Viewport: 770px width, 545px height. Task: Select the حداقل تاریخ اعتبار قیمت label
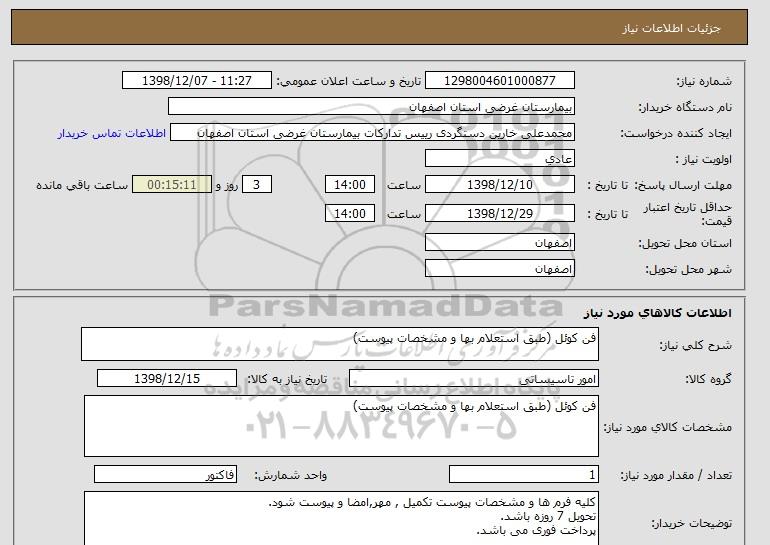point(688,214)
